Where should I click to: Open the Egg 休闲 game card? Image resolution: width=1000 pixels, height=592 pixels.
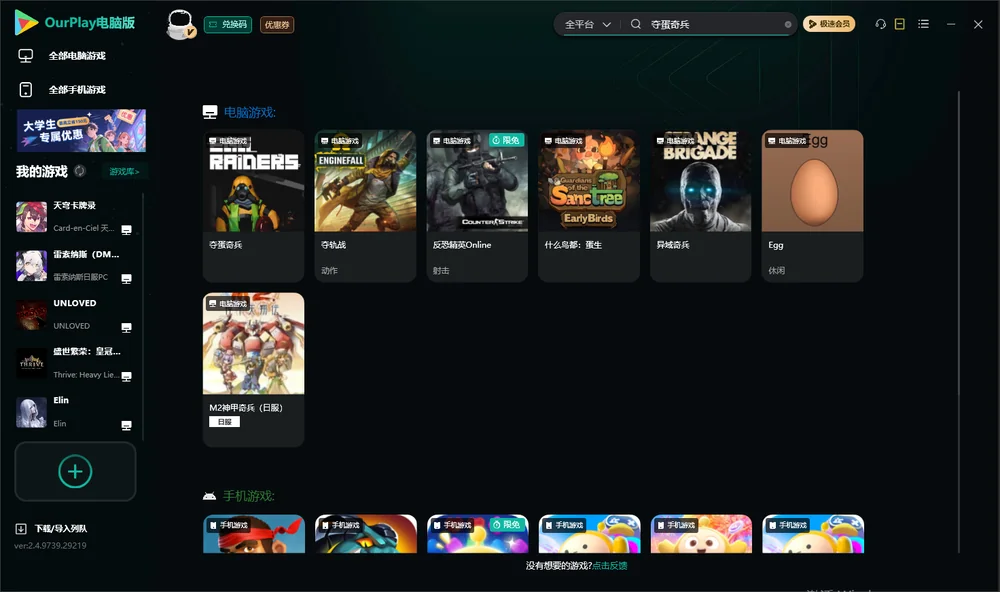point(812,205)
